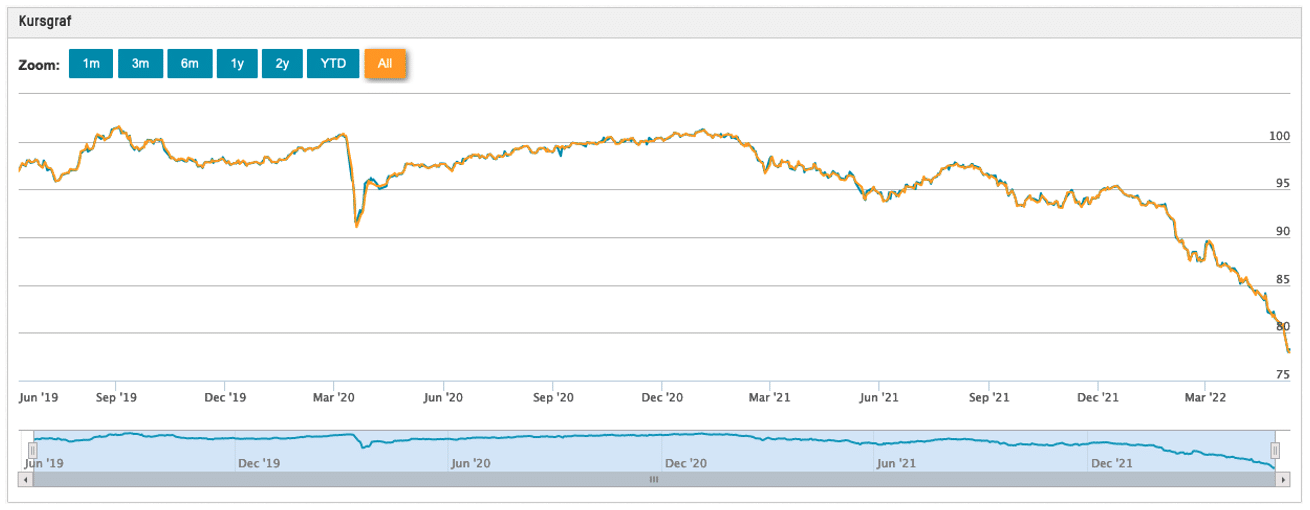Screen dimensions: 1310x510
Task: Click the 100 y-axis value label
Action: pyautogui.click(x=1280, y=136)
